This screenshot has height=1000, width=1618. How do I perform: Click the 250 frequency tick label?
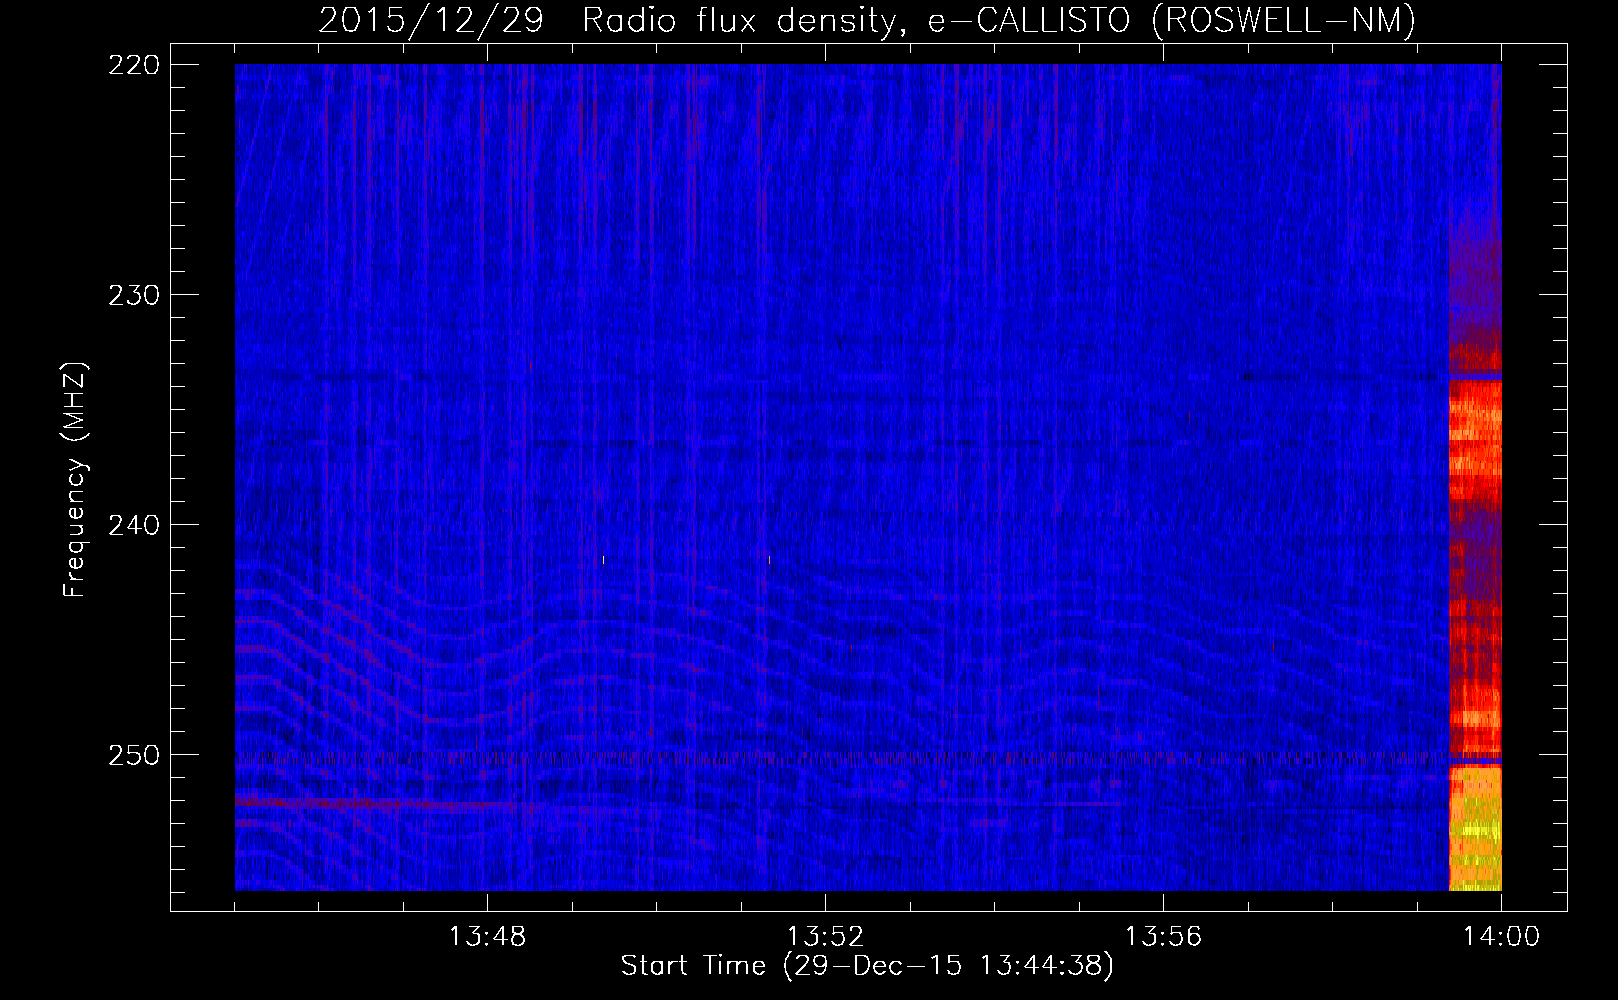pyautogui.click(x=133, y=755)
